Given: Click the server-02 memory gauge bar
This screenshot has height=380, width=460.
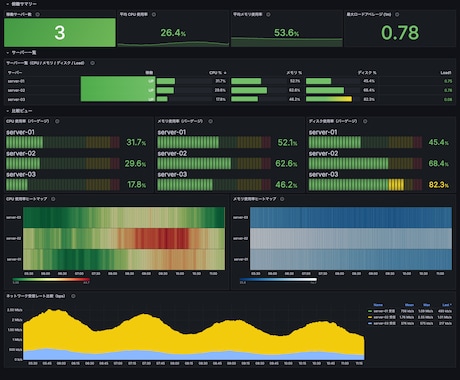Looking at the screenshot, I should pyautogui.click(x=214, y=164).
